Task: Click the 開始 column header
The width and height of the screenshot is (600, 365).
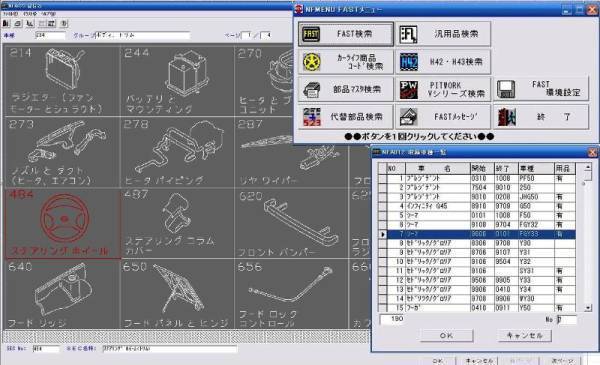Action: pos(482,168)
